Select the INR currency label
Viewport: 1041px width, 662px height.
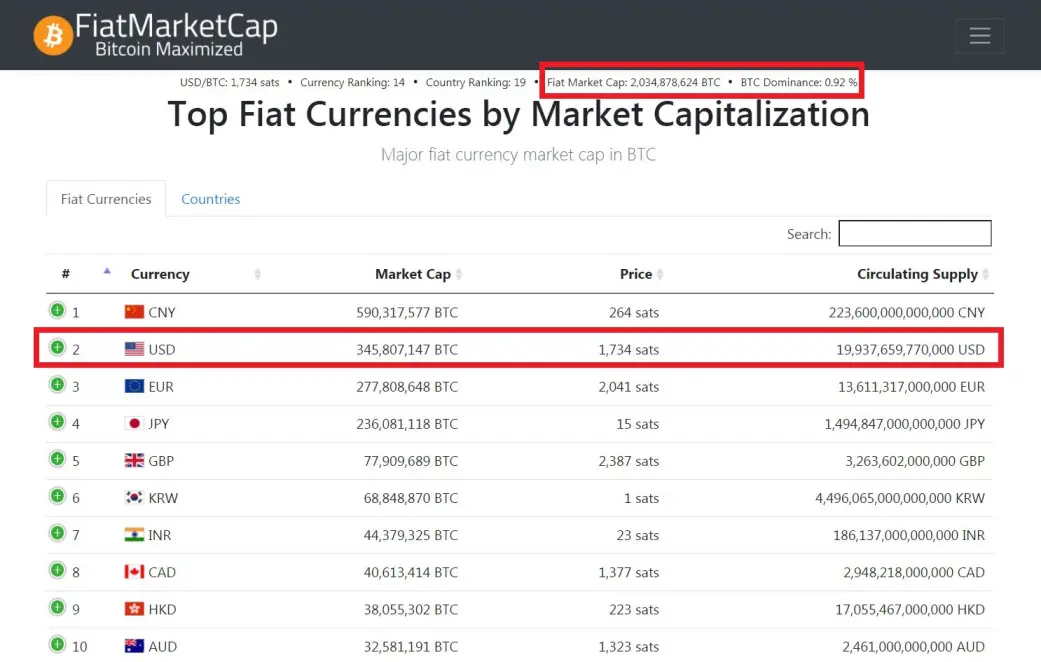coord(159,535)
